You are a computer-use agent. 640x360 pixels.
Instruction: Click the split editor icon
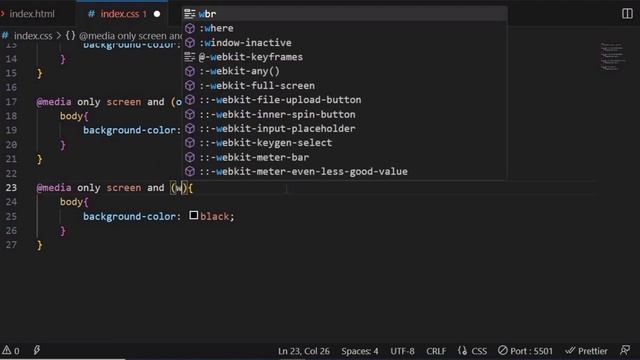coord(627,13)
